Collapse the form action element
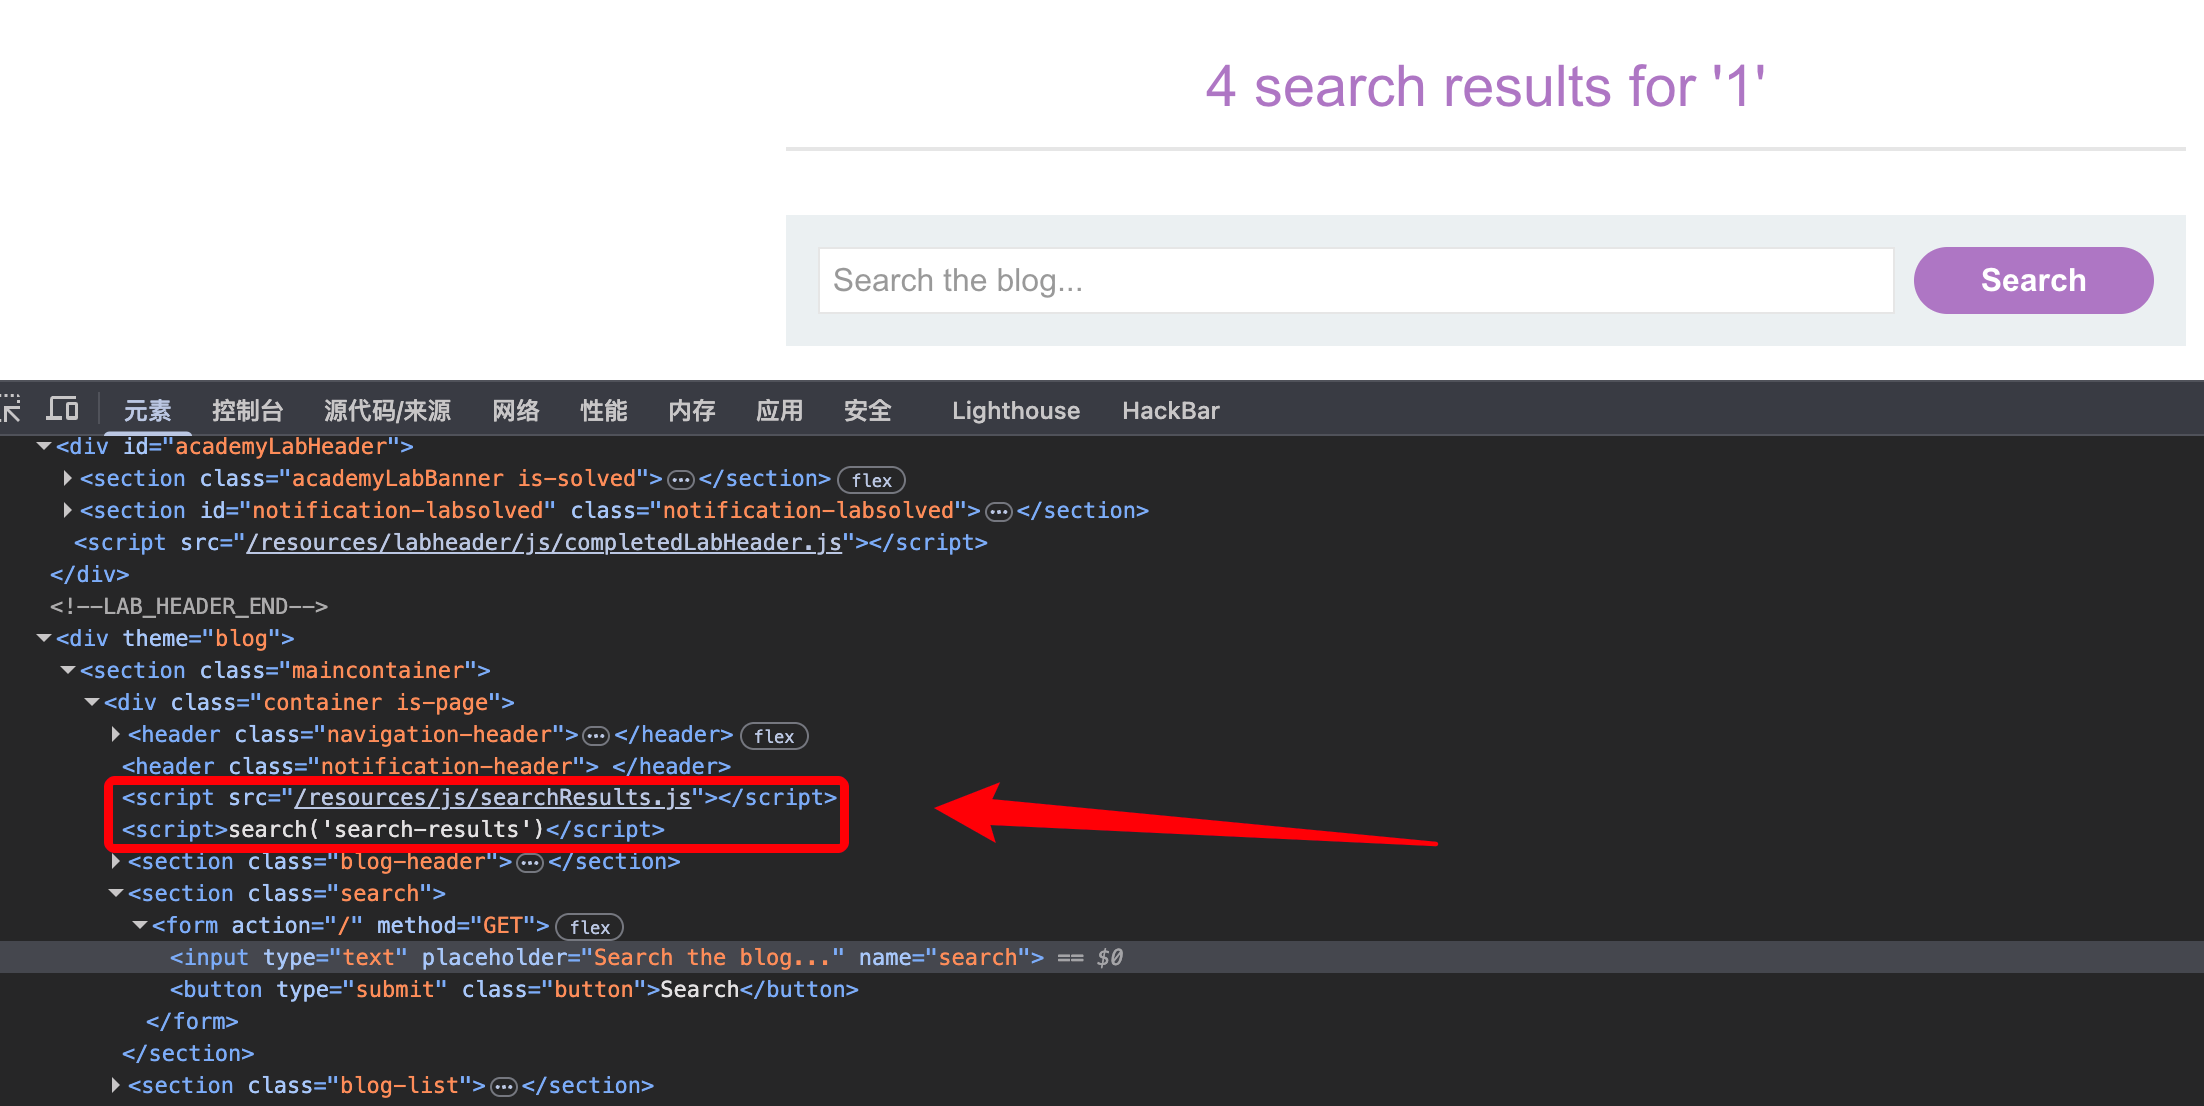Viewport: 2204px width, 1106px height. pos(140,925)
